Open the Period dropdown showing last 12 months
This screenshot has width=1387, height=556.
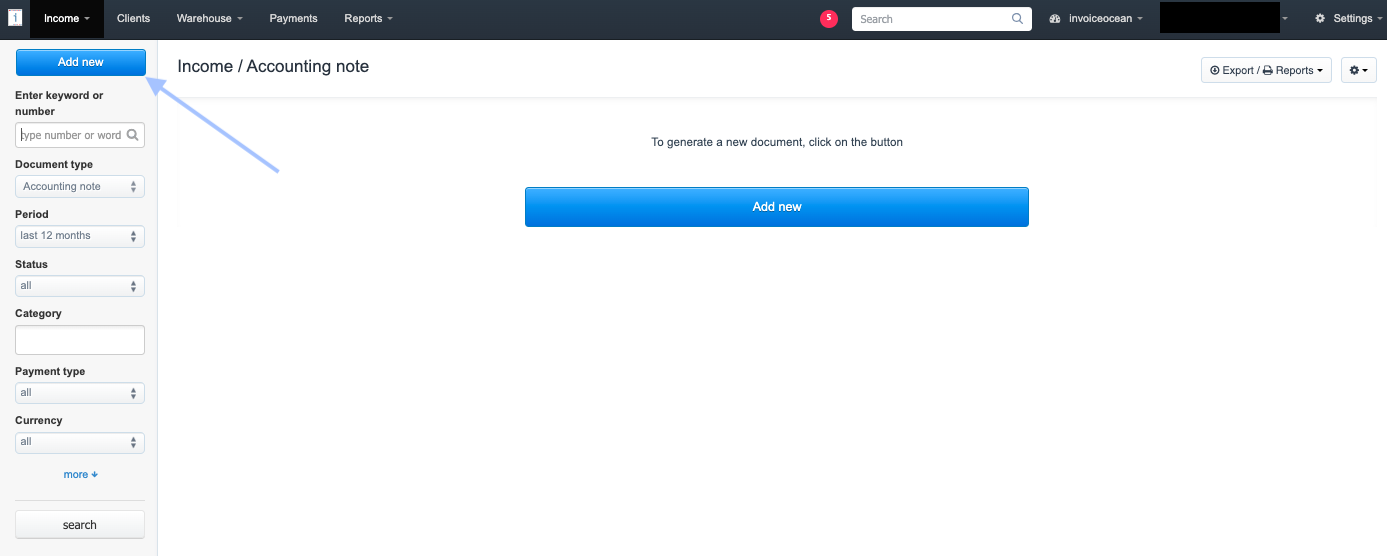coord(80,236)
